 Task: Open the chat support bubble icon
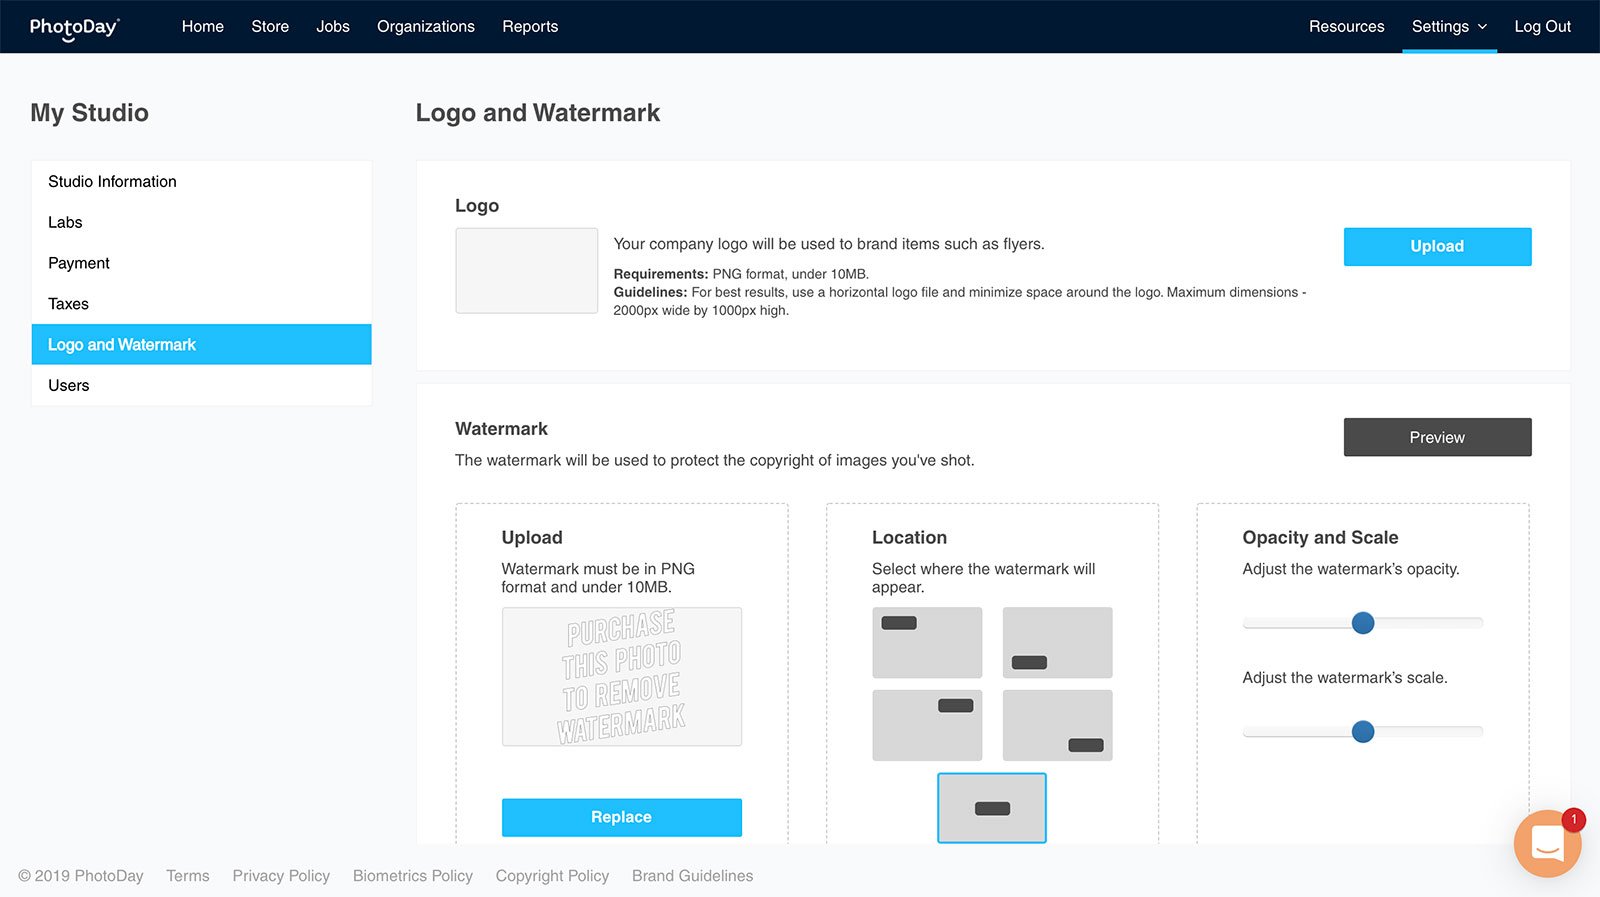1547,843
